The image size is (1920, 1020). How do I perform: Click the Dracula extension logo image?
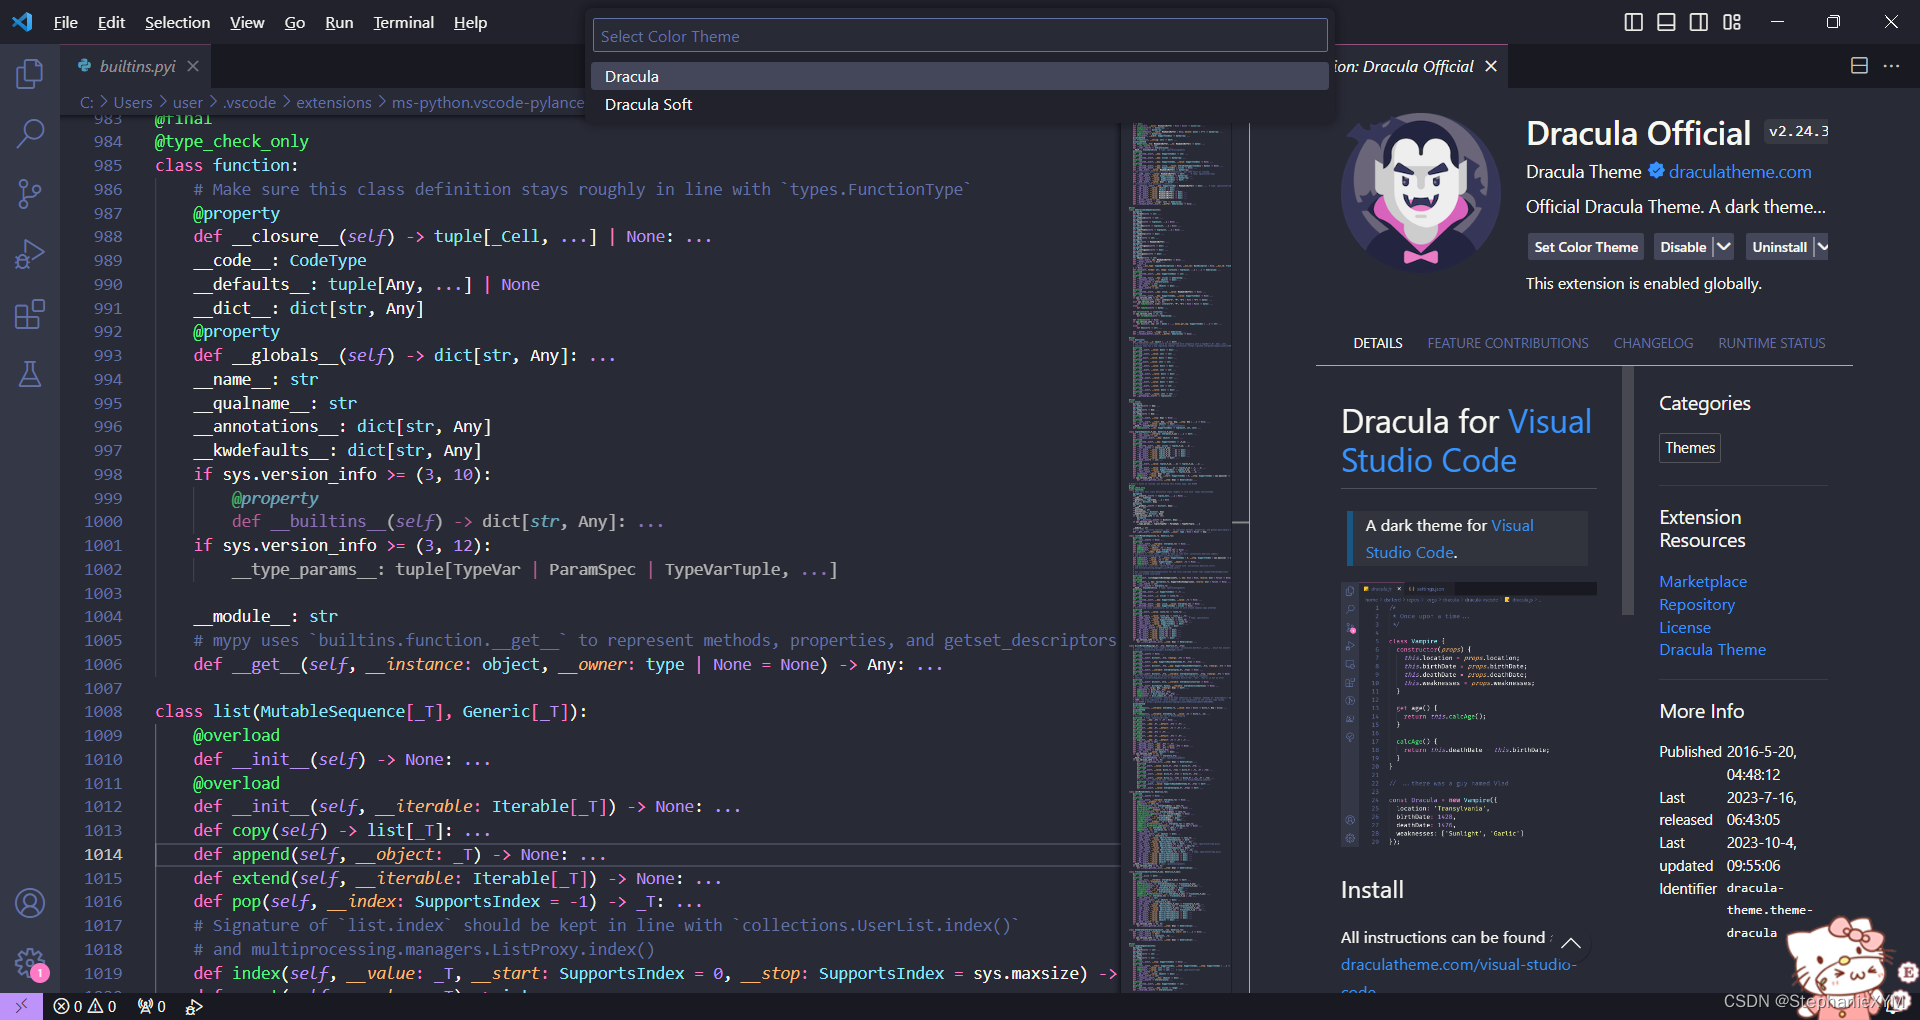click(1420, 191)
